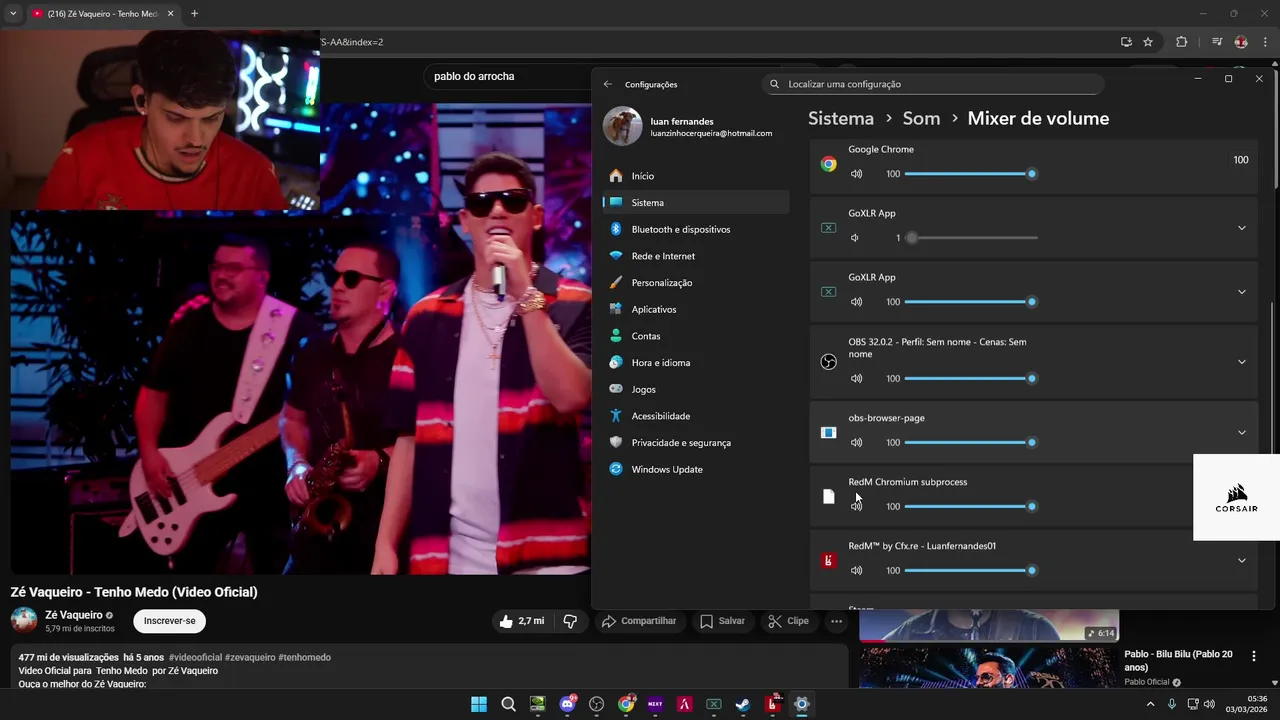Bookmark this page with star icon
This screenshot has width=1280, height=720.
[1148, 42]
